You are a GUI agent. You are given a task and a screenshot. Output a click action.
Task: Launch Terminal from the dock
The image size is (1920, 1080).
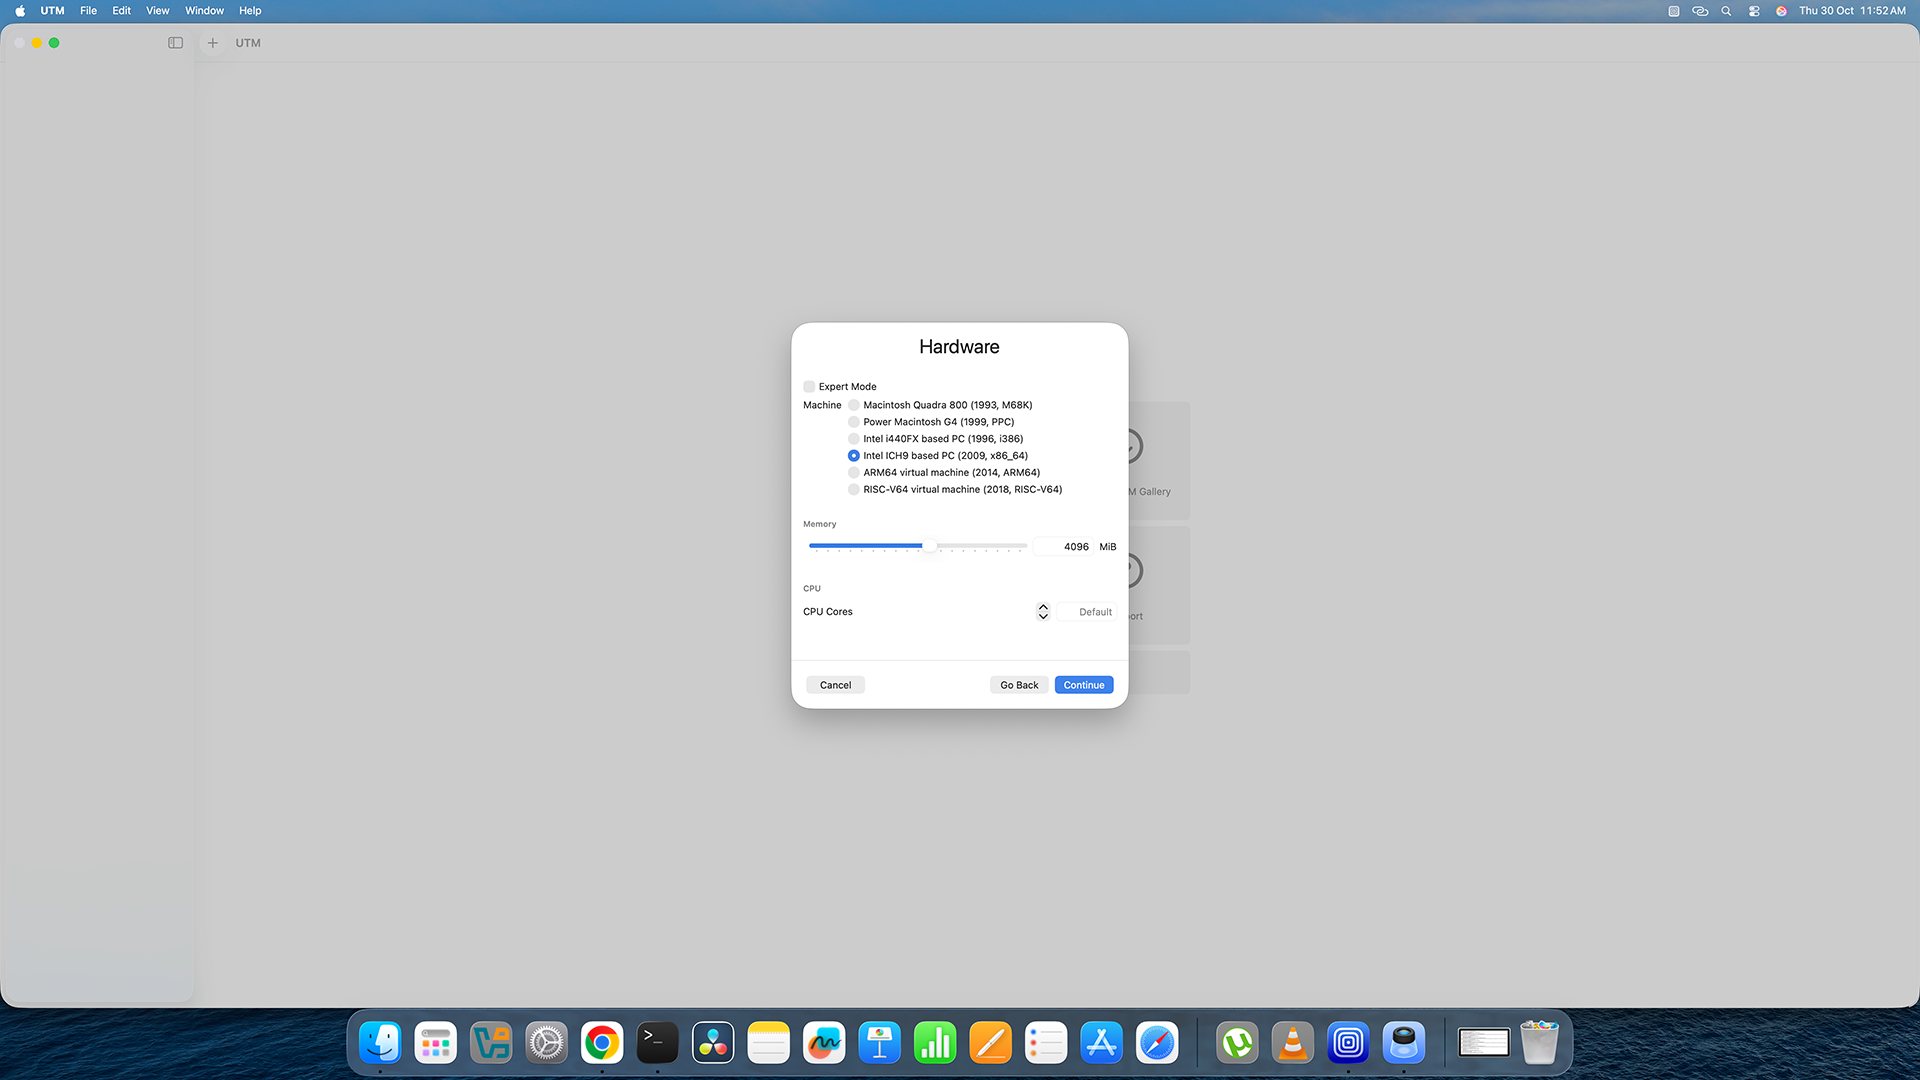coord(657,1043)
